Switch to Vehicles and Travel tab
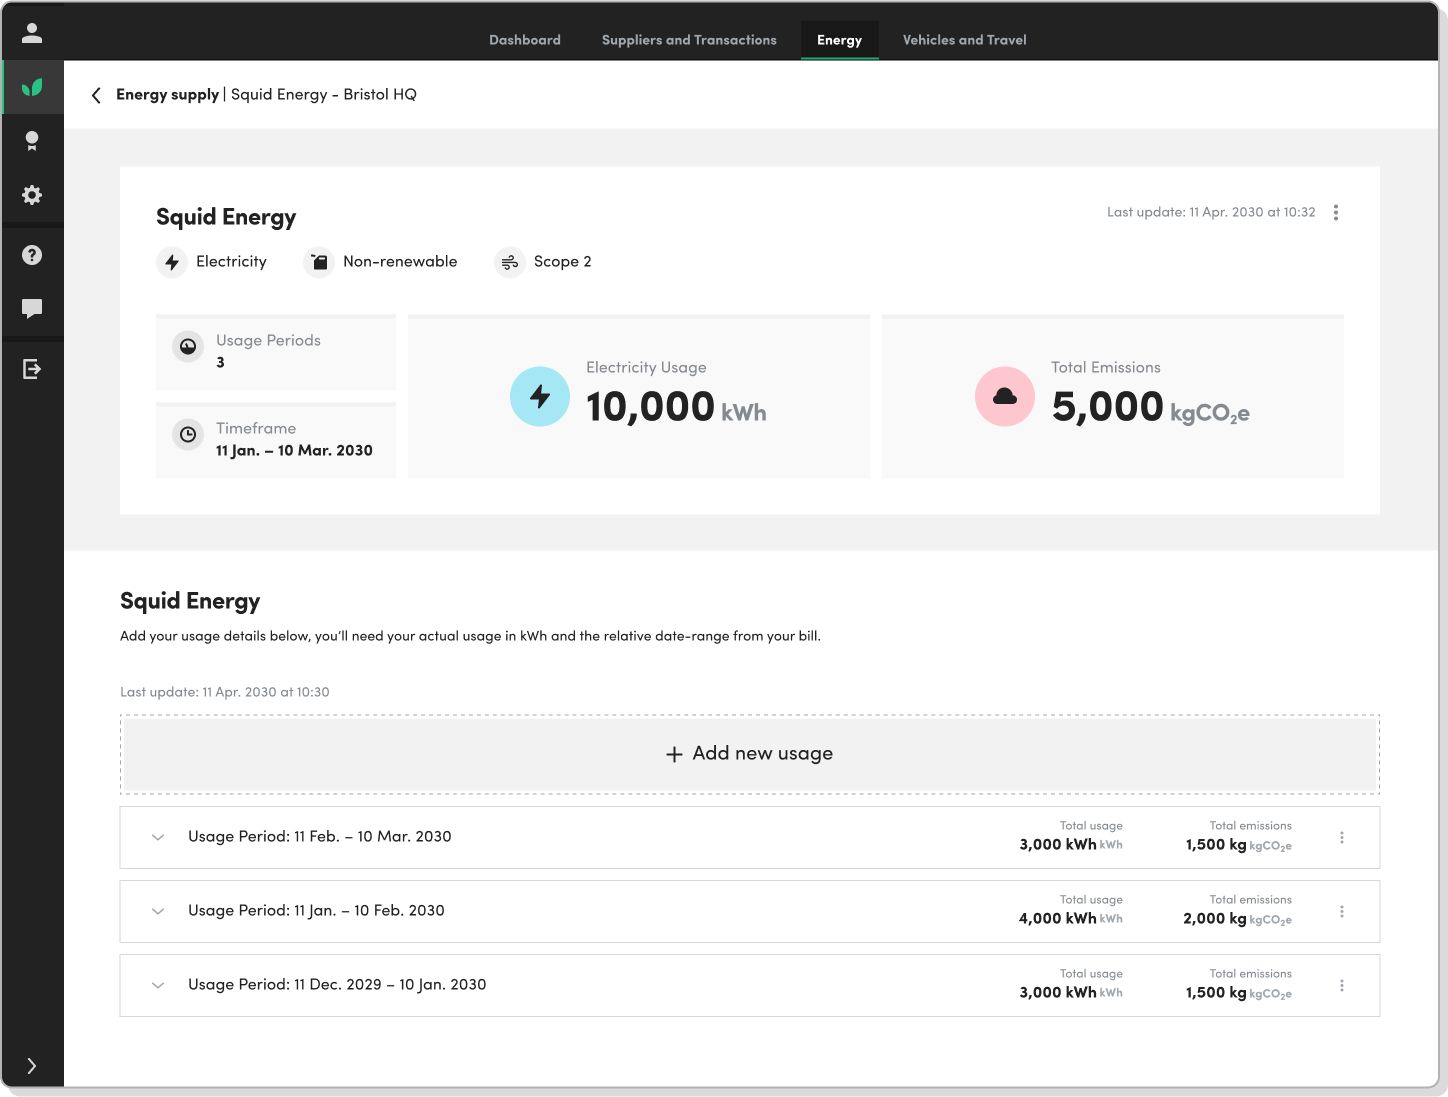The height and width of the screenshot is (1097, 1448). pos(965,40)
